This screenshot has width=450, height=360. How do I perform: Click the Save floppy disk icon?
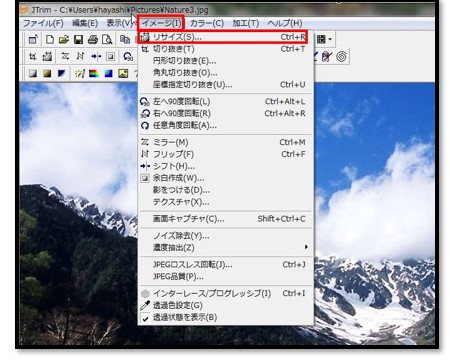coord(78,40)
